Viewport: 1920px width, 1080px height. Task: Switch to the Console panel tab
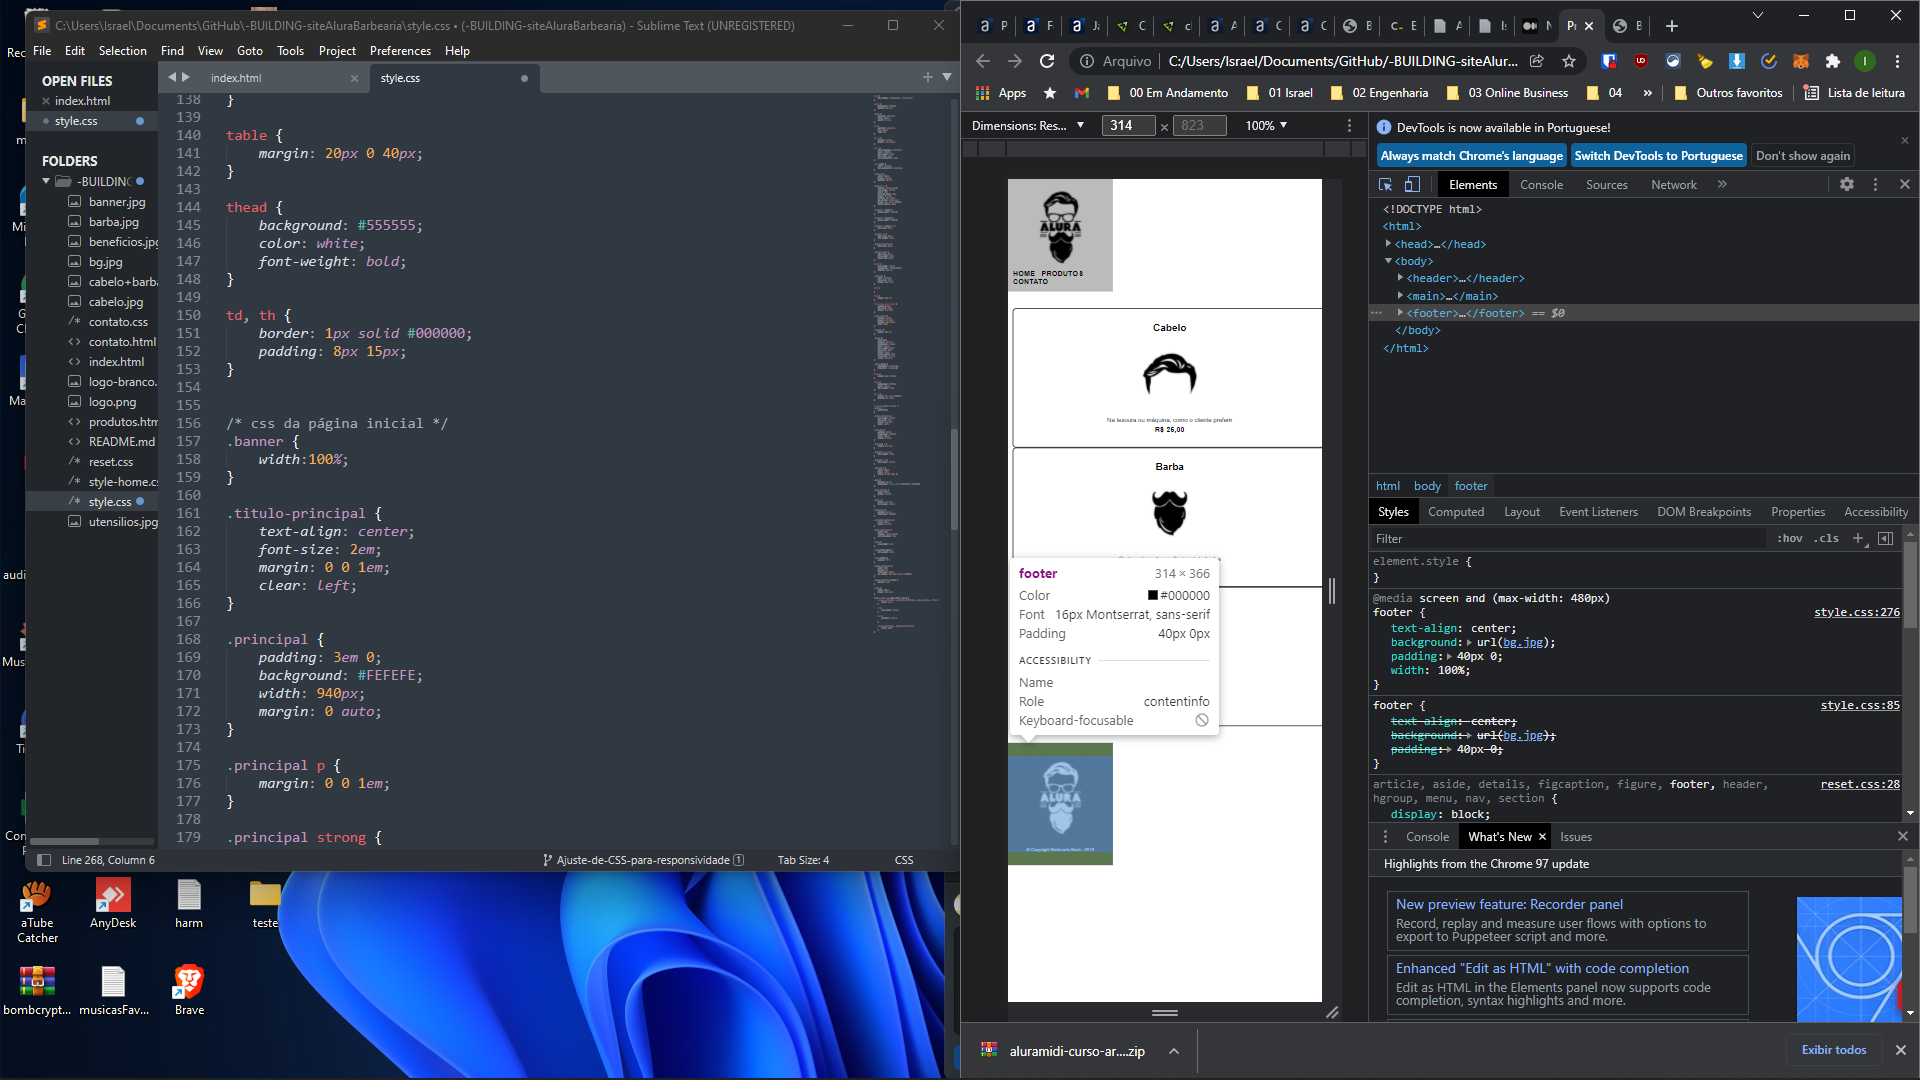point(1541,185)
